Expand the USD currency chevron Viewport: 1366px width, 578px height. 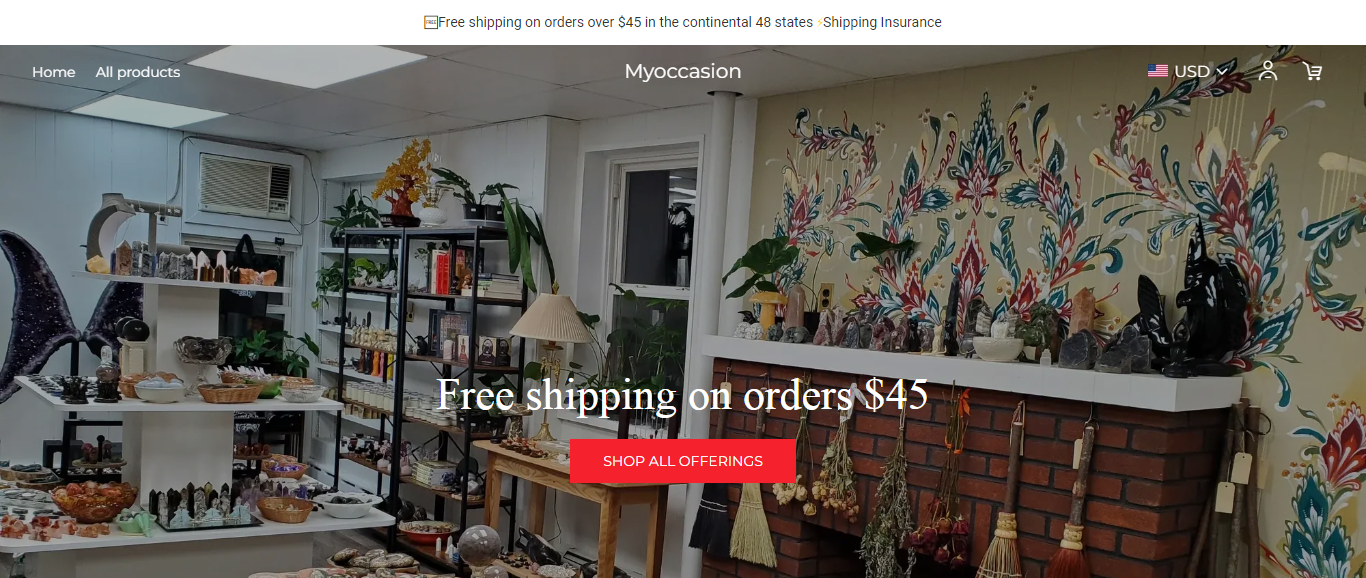[x=1222, y=71]
